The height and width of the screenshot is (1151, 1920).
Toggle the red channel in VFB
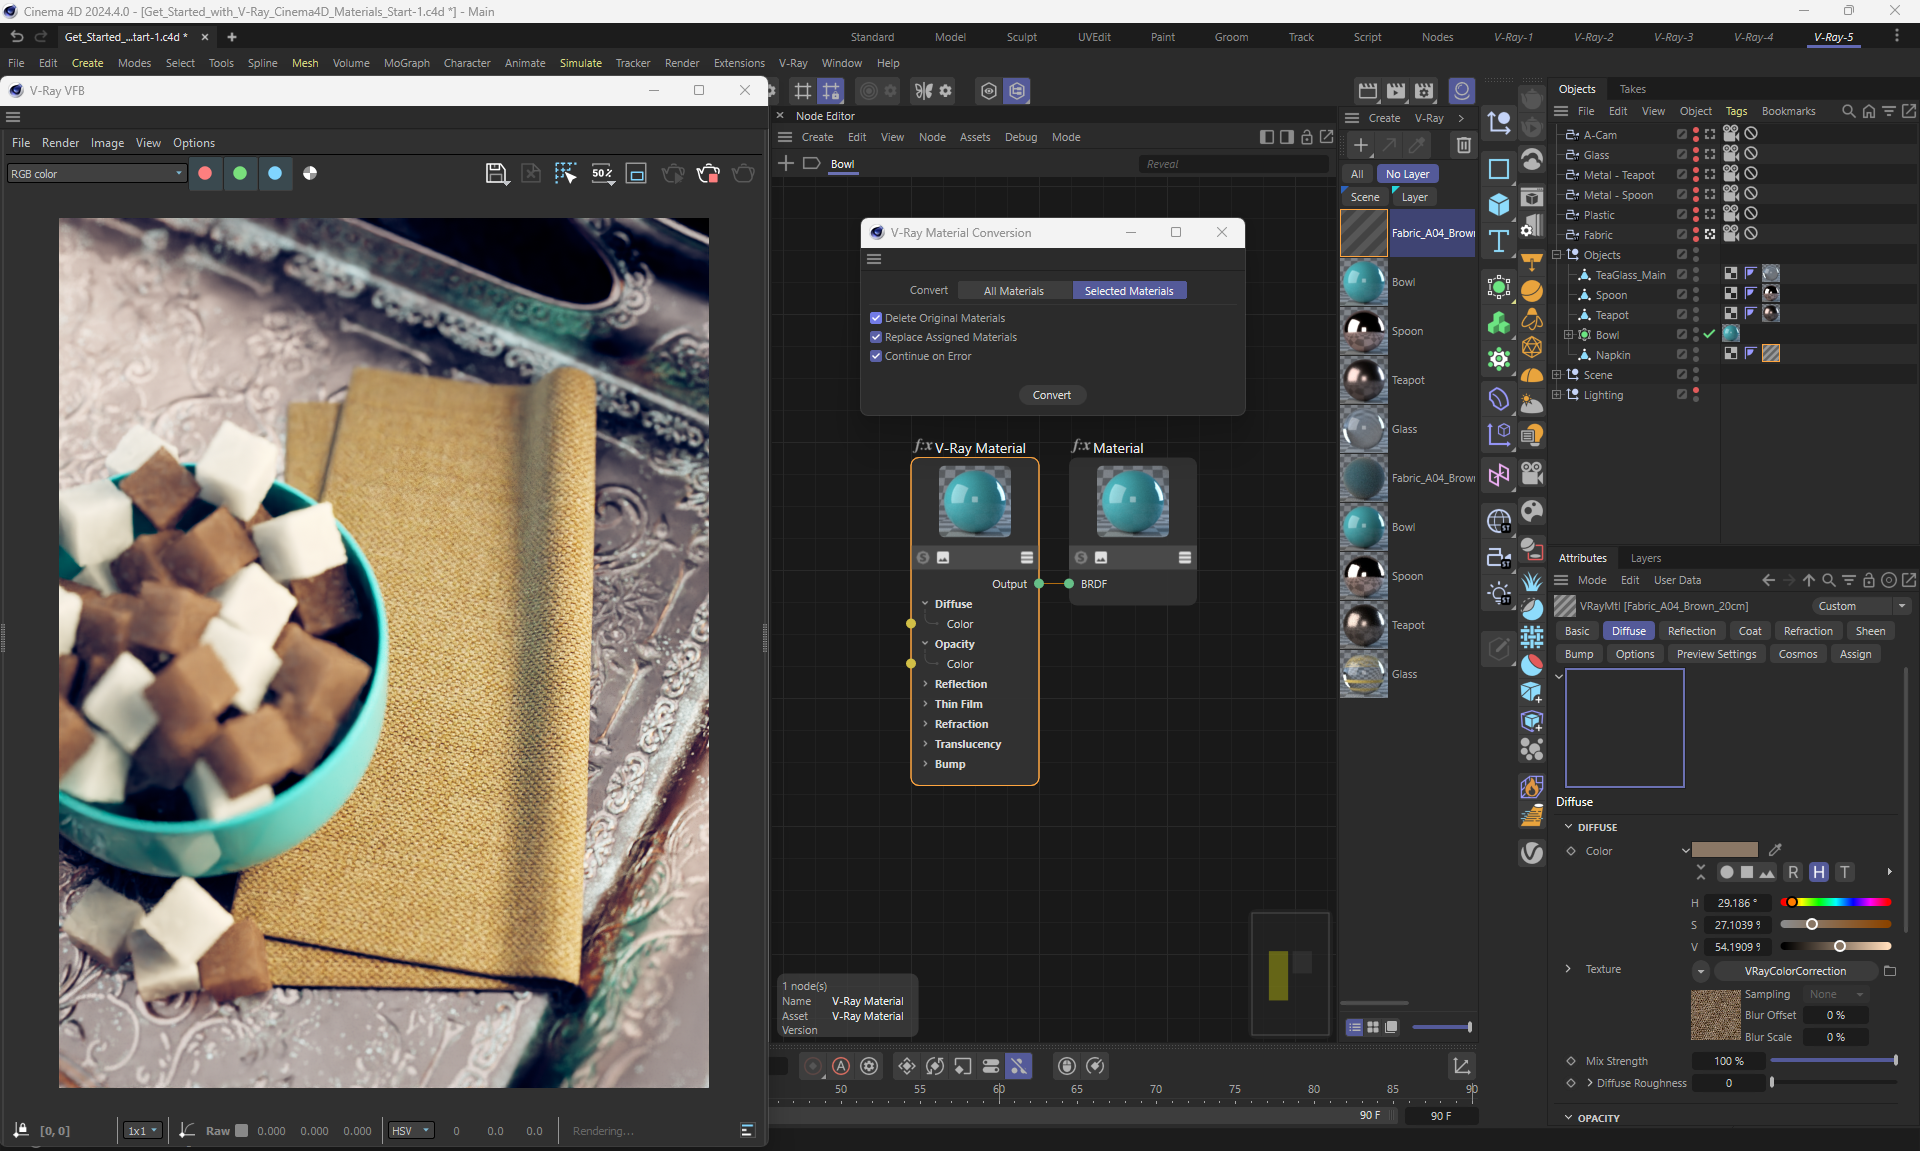coord(205,174)
